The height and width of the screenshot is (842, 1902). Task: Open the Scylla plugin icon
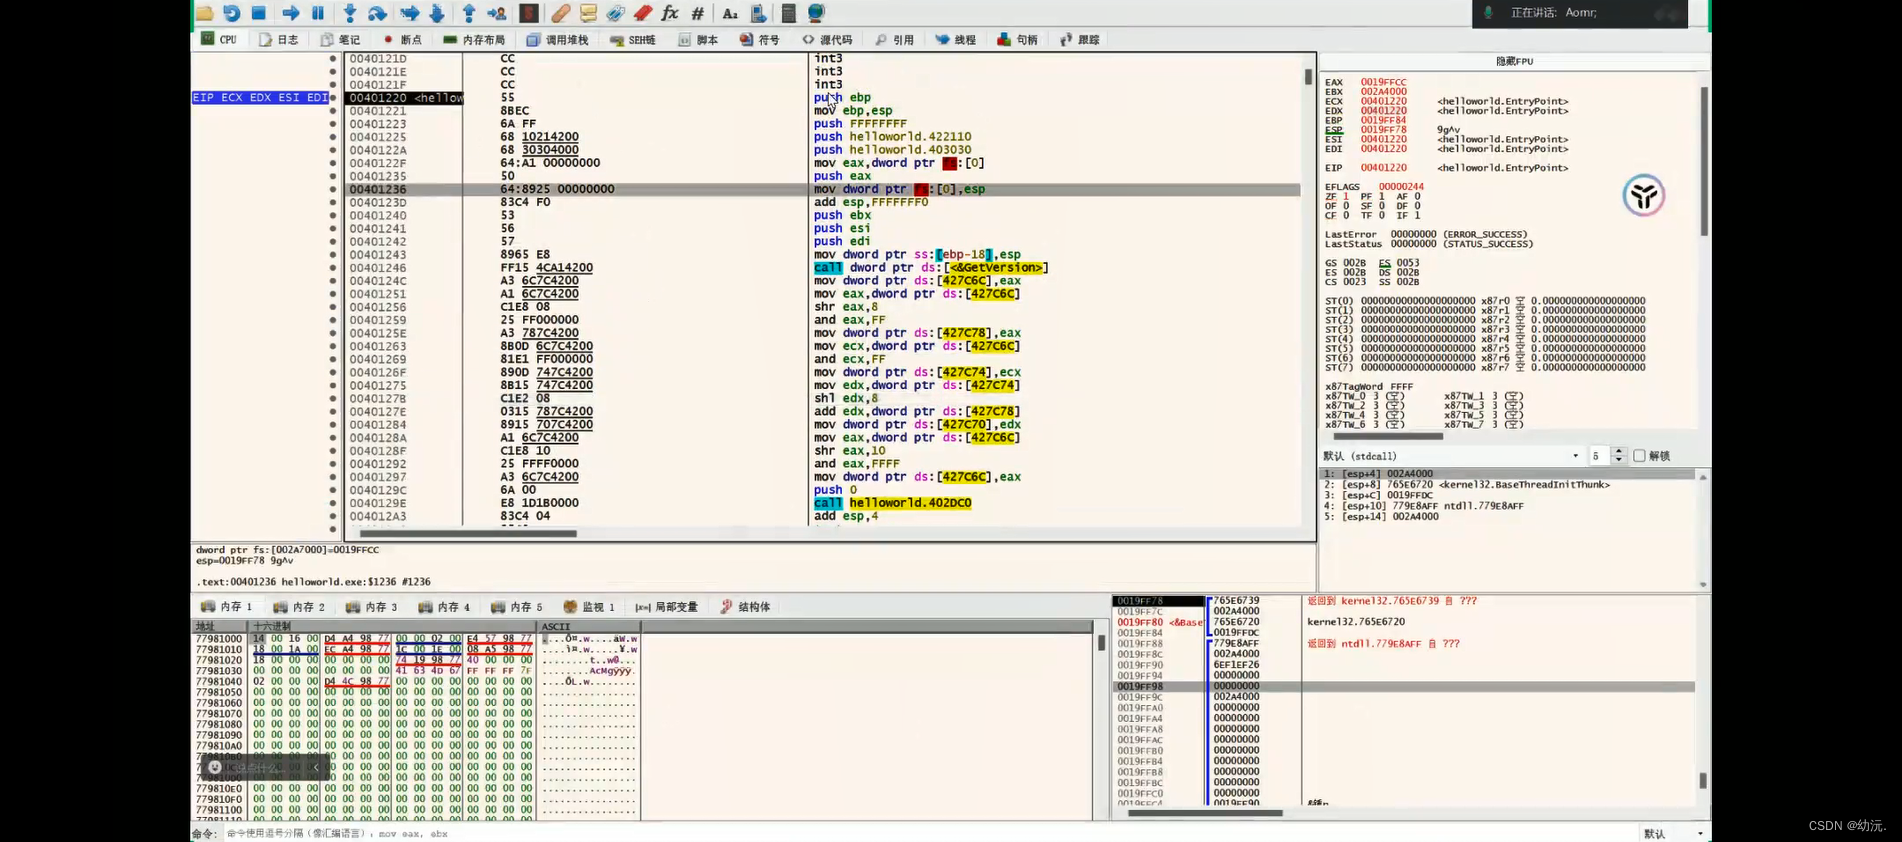[x=529, y=13]
